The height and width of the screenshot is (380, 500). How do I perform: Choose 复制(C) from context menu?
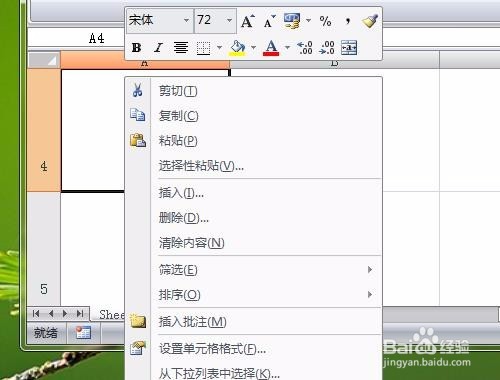253,116
